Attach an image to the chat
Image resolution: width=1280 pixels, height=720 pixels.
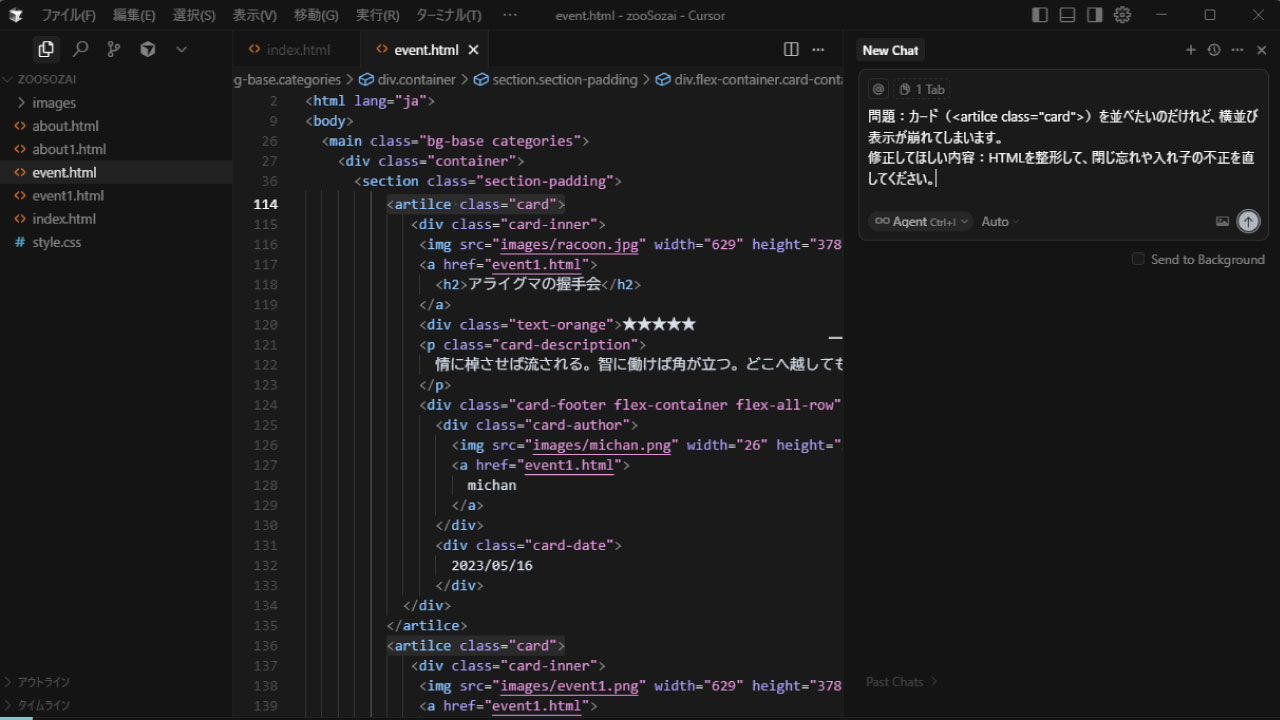(x=1222, y=221)
